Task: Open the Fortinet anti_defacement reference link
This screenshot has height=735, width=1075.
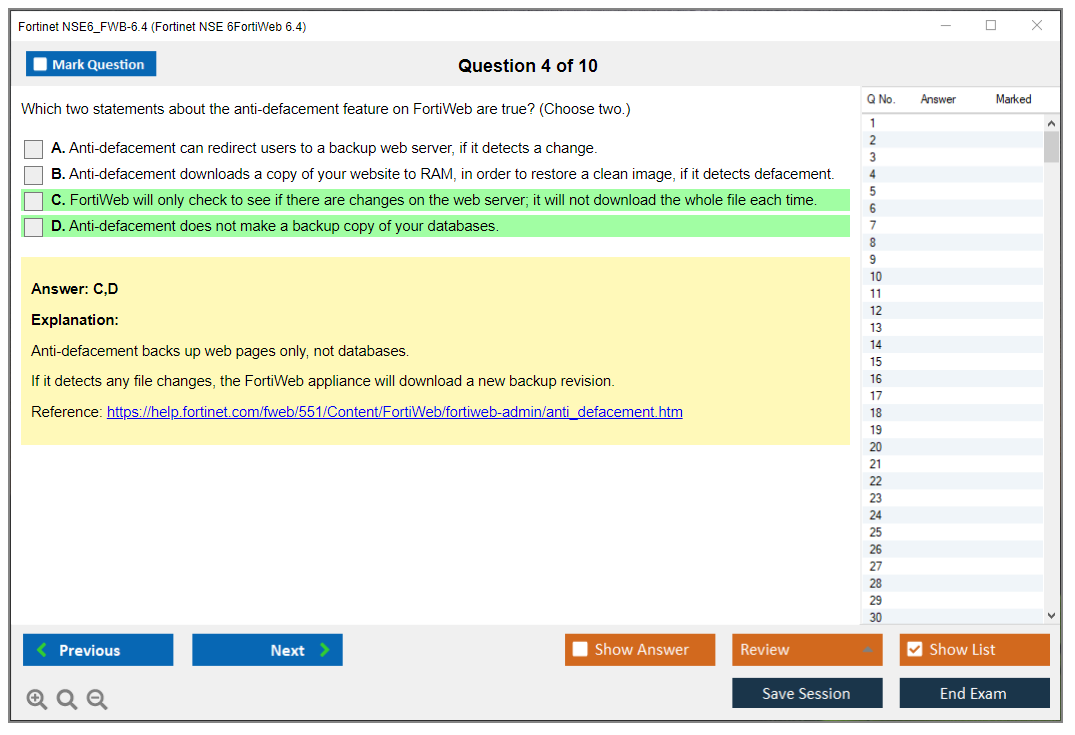Action: coord(394,412)
